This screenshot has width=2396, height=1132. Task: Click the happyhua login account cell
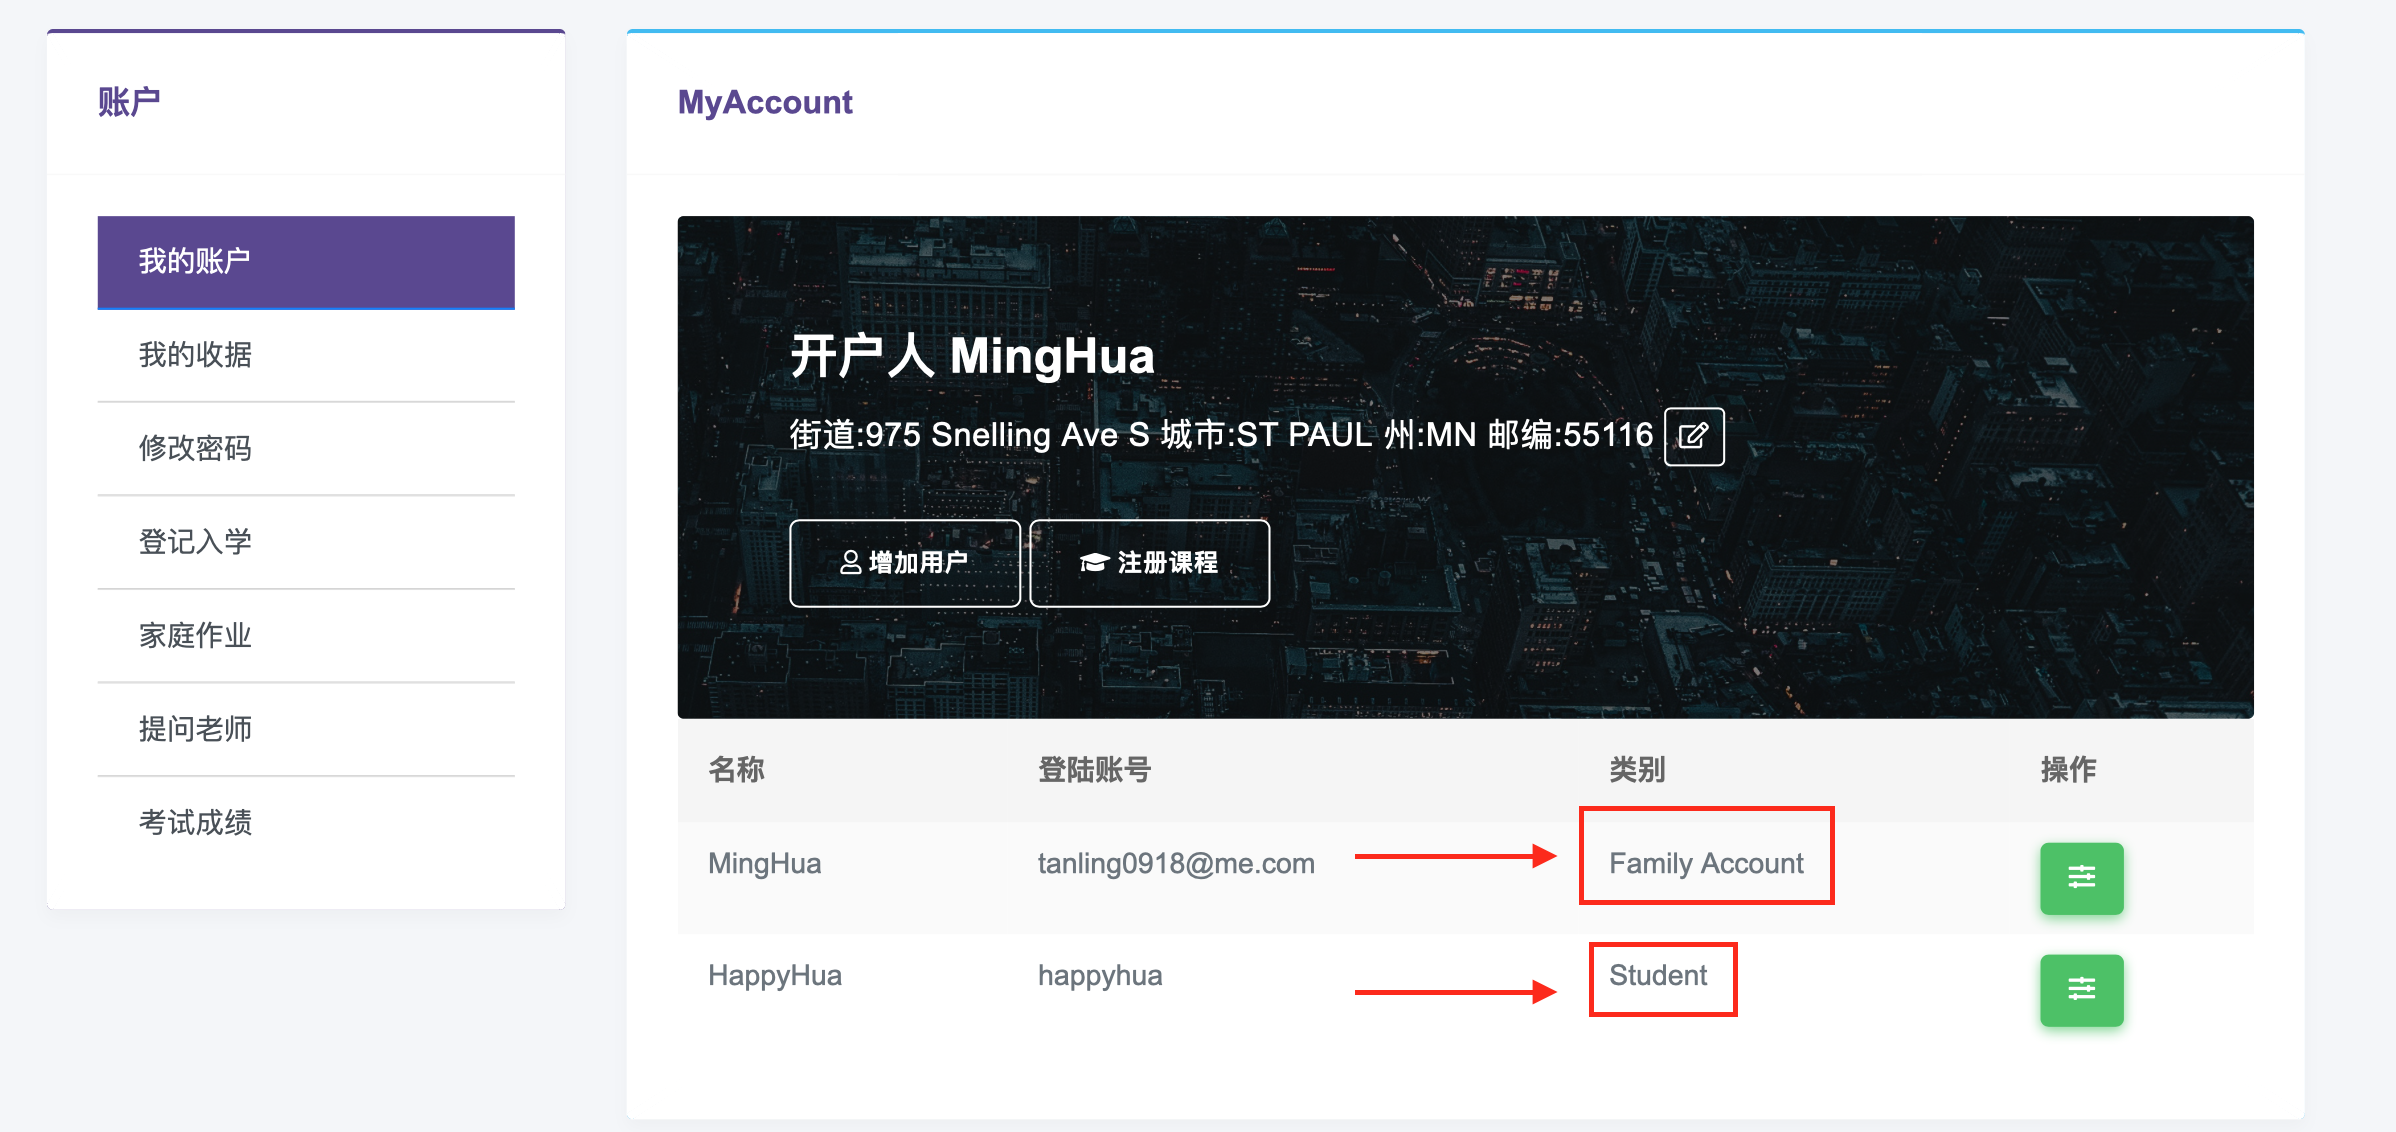(x=1100, y=976)
